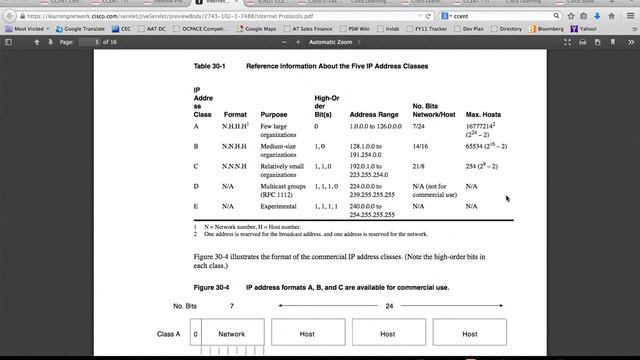Open the Yahoo bookmark

[584, 29]
